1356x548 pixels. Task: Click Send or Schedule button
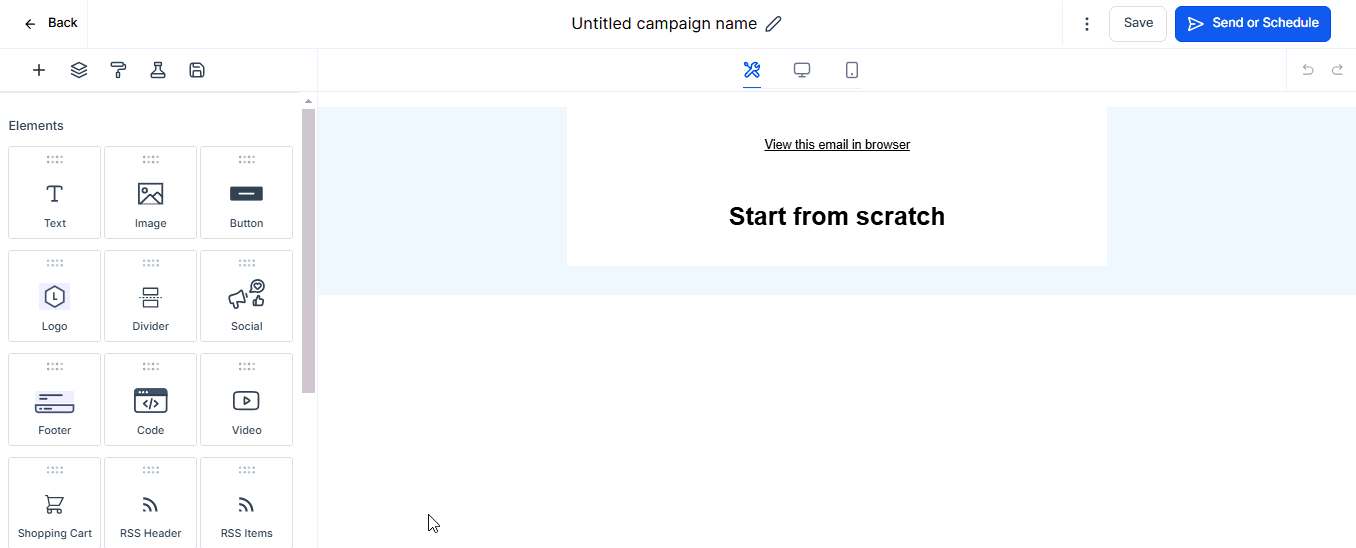[1252, 24]
